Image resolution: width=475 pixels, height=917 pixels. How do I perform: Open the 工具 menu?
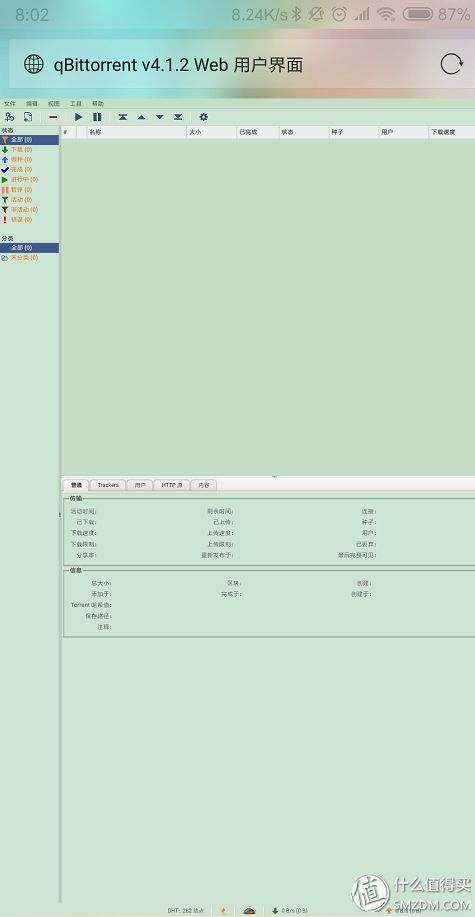[x=75, y=104]
